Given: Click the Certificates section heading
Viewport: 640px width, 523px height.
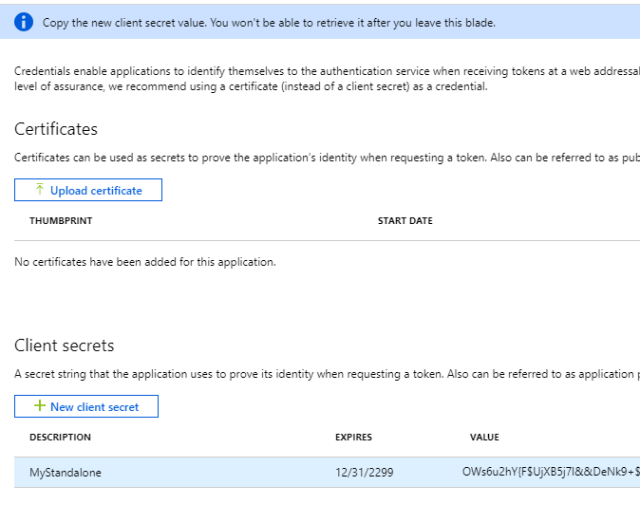Looking at the screenshot, I should click(56, 129).
